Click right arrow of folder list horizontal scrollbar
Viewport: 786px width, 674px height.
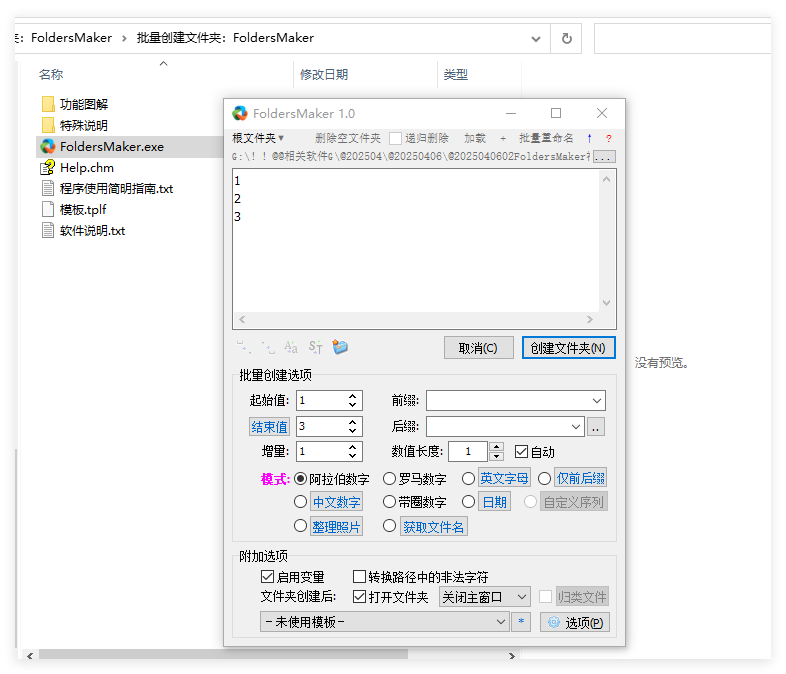590,319
